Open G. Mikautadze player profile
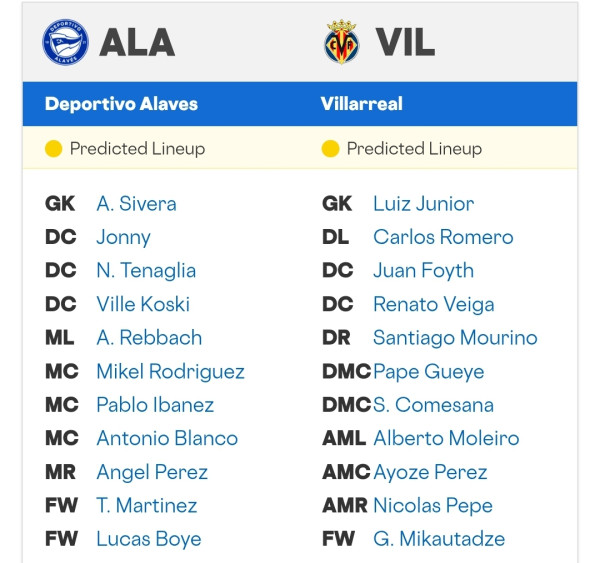Image resolution: width=600 pixels, height=563 pixels. pos(439,539)
